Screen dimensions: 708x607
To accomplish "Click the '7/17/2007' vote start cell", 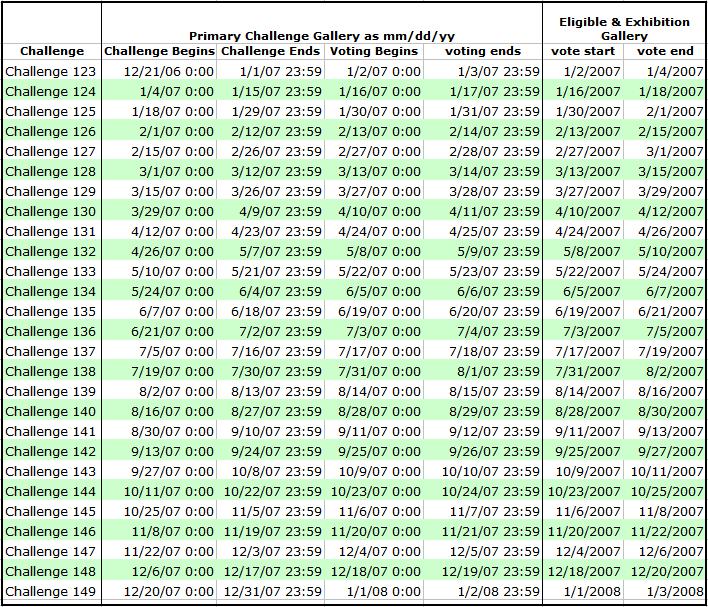I will [x=588, y=351].
